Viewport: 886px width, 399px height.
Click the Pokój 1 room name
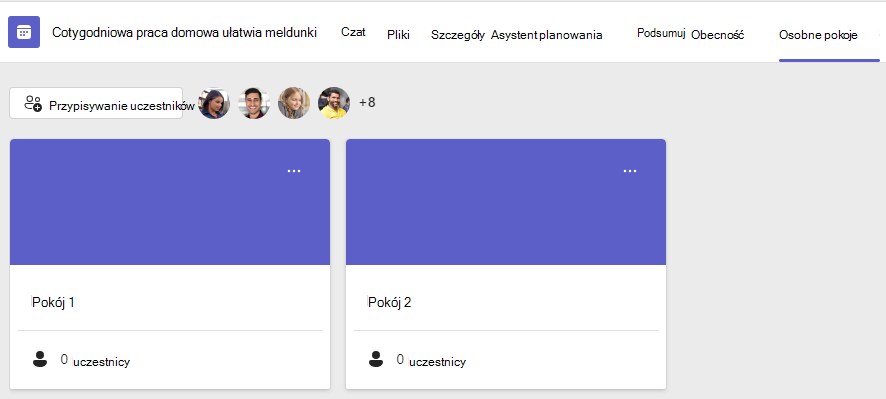point(54,302)
